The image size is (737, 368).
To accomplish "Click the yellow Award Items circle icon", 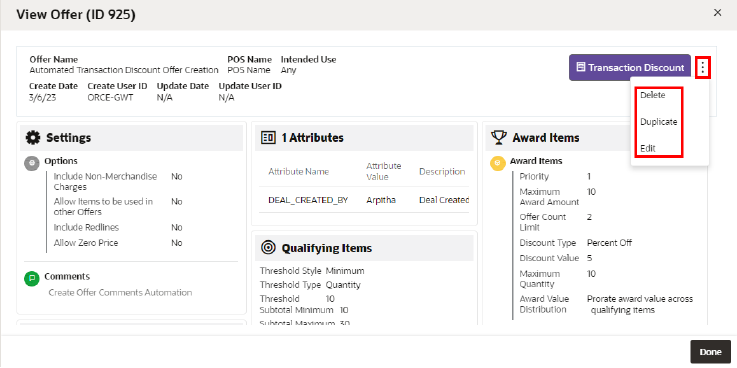I will click(x=497, y=163).
